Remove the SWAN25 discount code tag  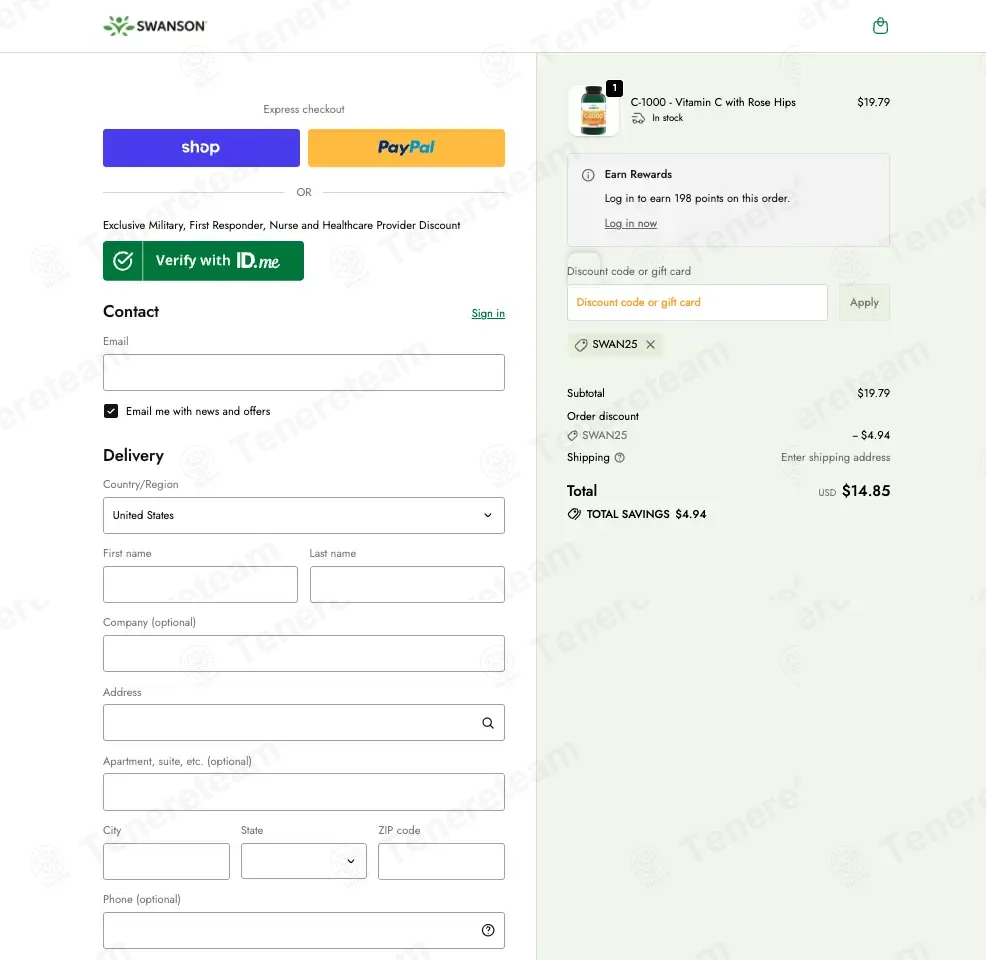pyautogui.click(x=651, y=345)
